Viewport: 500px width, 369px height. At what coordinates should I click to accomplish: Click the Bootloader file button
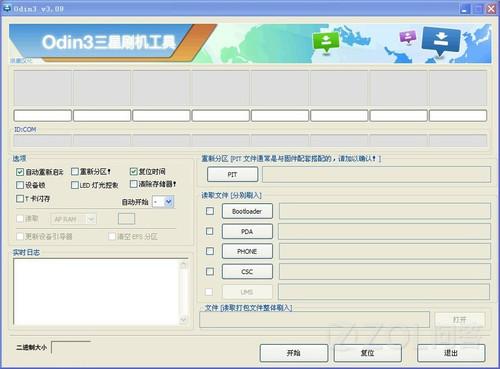pyautogui.click(x=247, y=211)
